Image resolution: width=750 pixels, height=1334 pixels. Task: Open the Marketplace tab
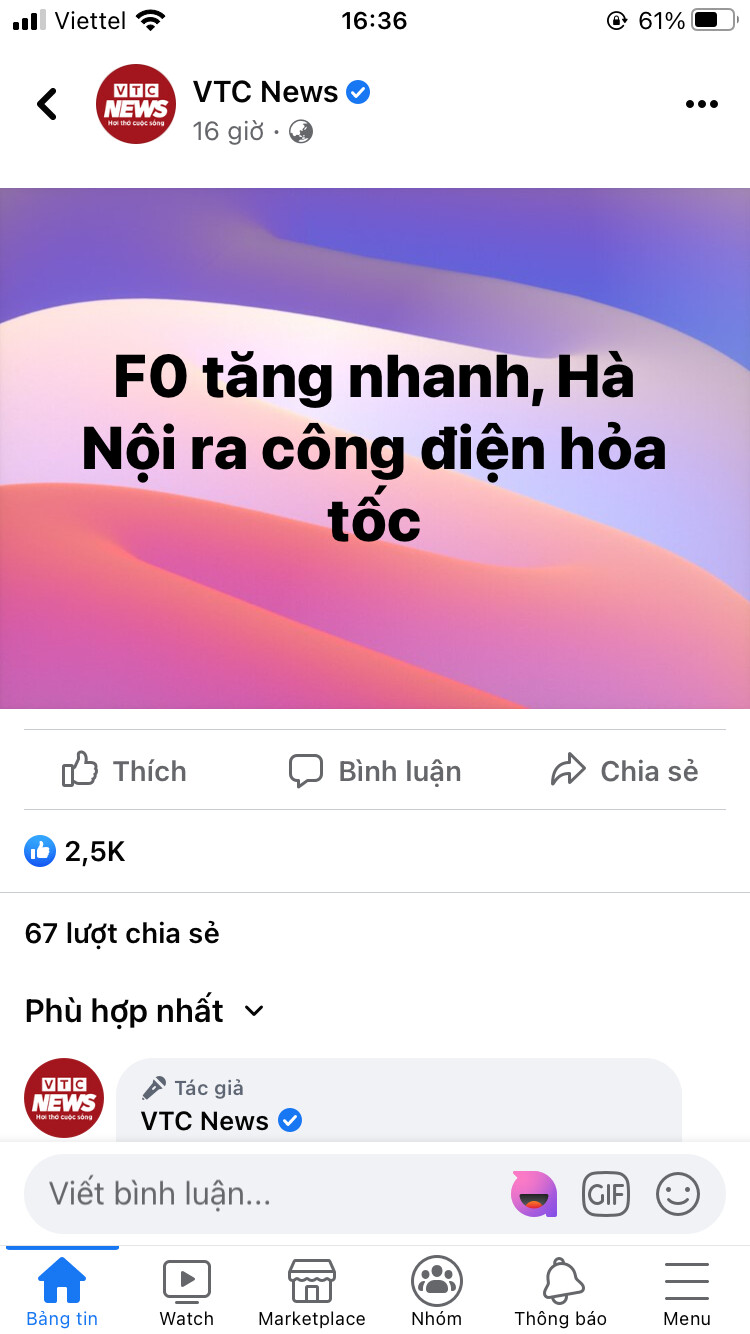[312, 1292]
